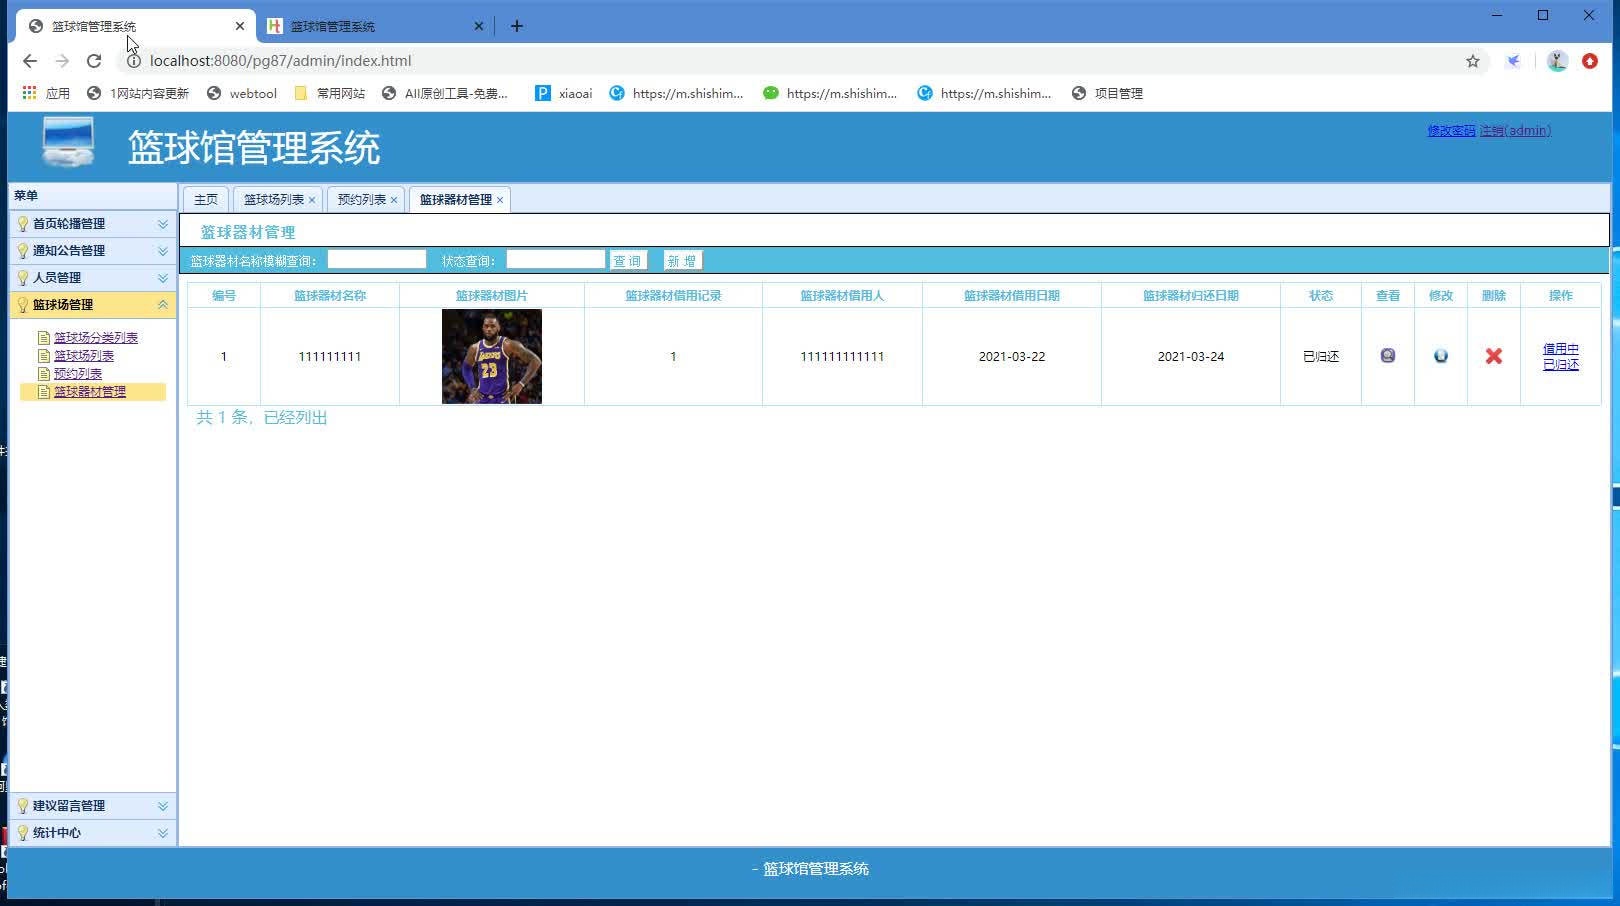Click the 新增 add button
The image size is (1620, 906).
click(683, 261)
